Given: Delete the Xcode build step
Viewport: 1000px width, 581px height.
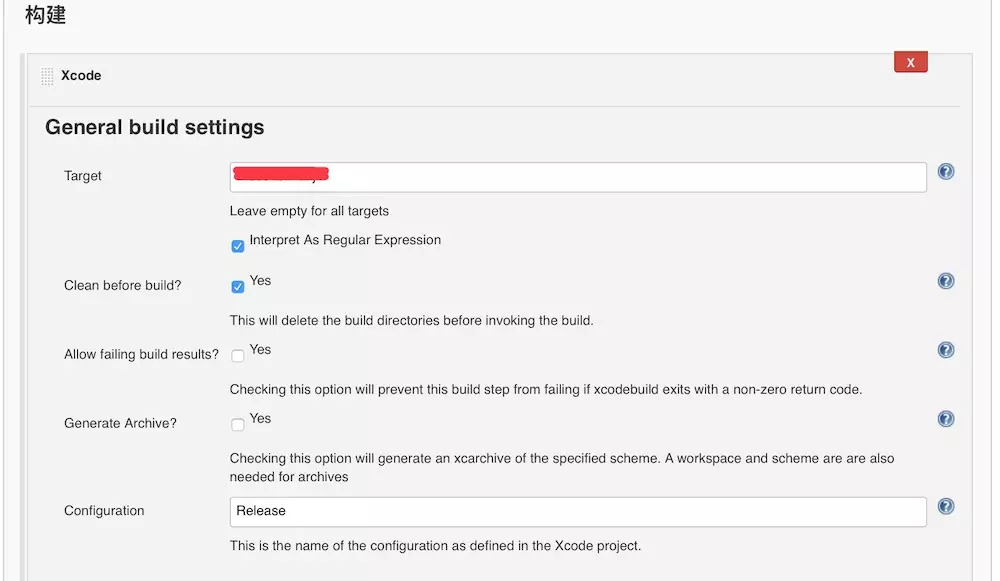Looking at the screenshot, I should point(910,62).
